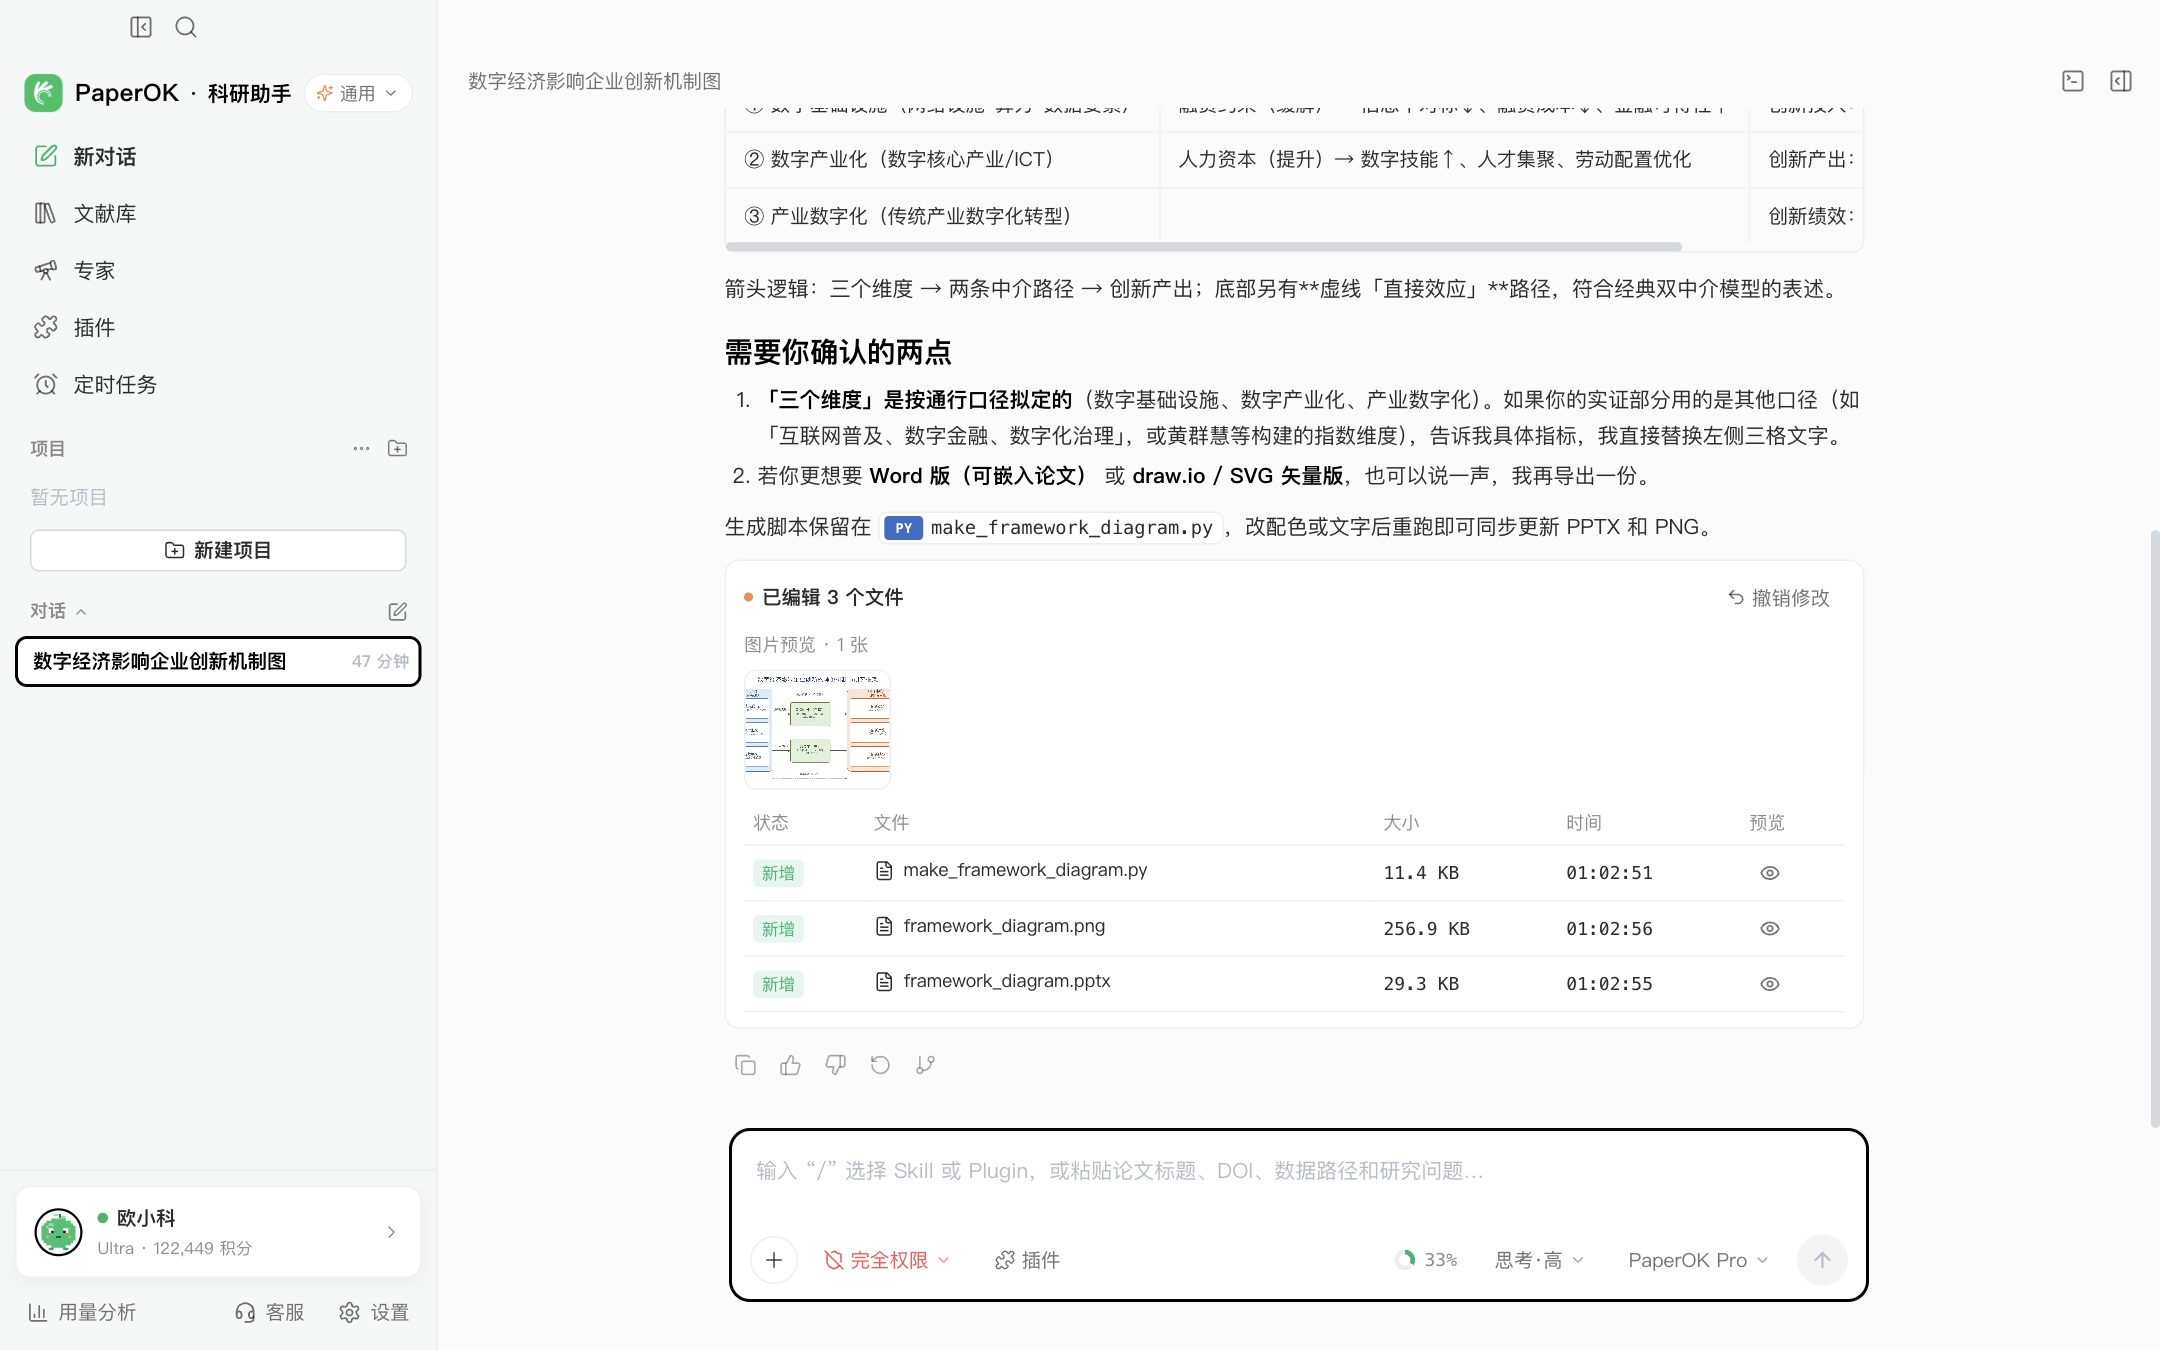Open 设置 settings

click(x=374, y=1312)
